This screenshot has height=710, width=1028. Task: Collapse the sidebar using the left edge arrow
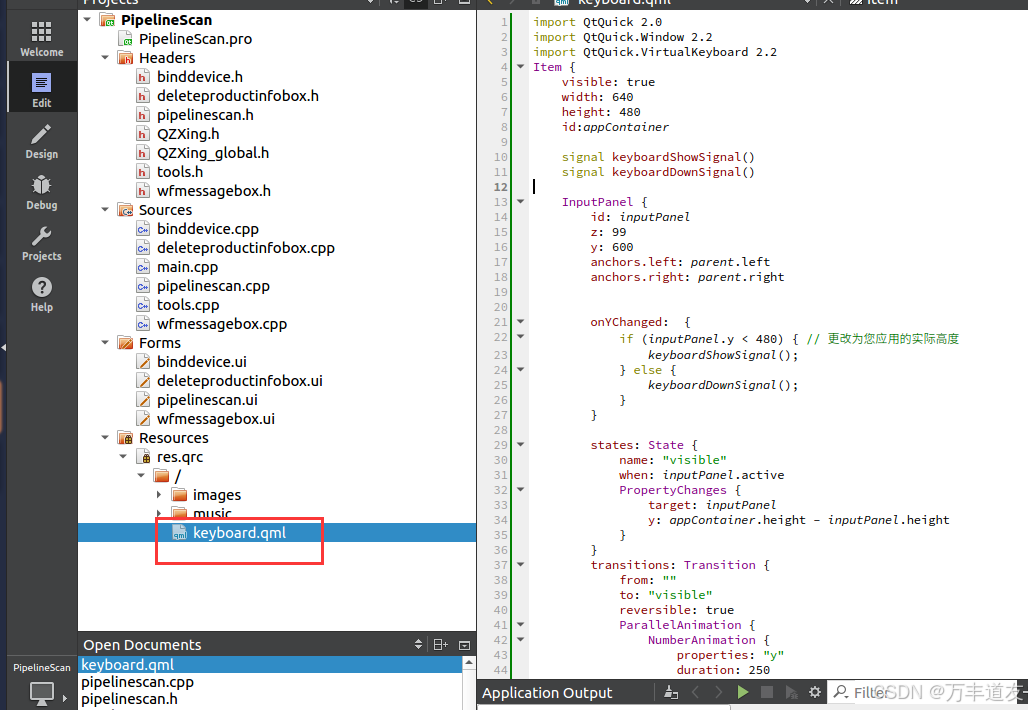point(4,348)
